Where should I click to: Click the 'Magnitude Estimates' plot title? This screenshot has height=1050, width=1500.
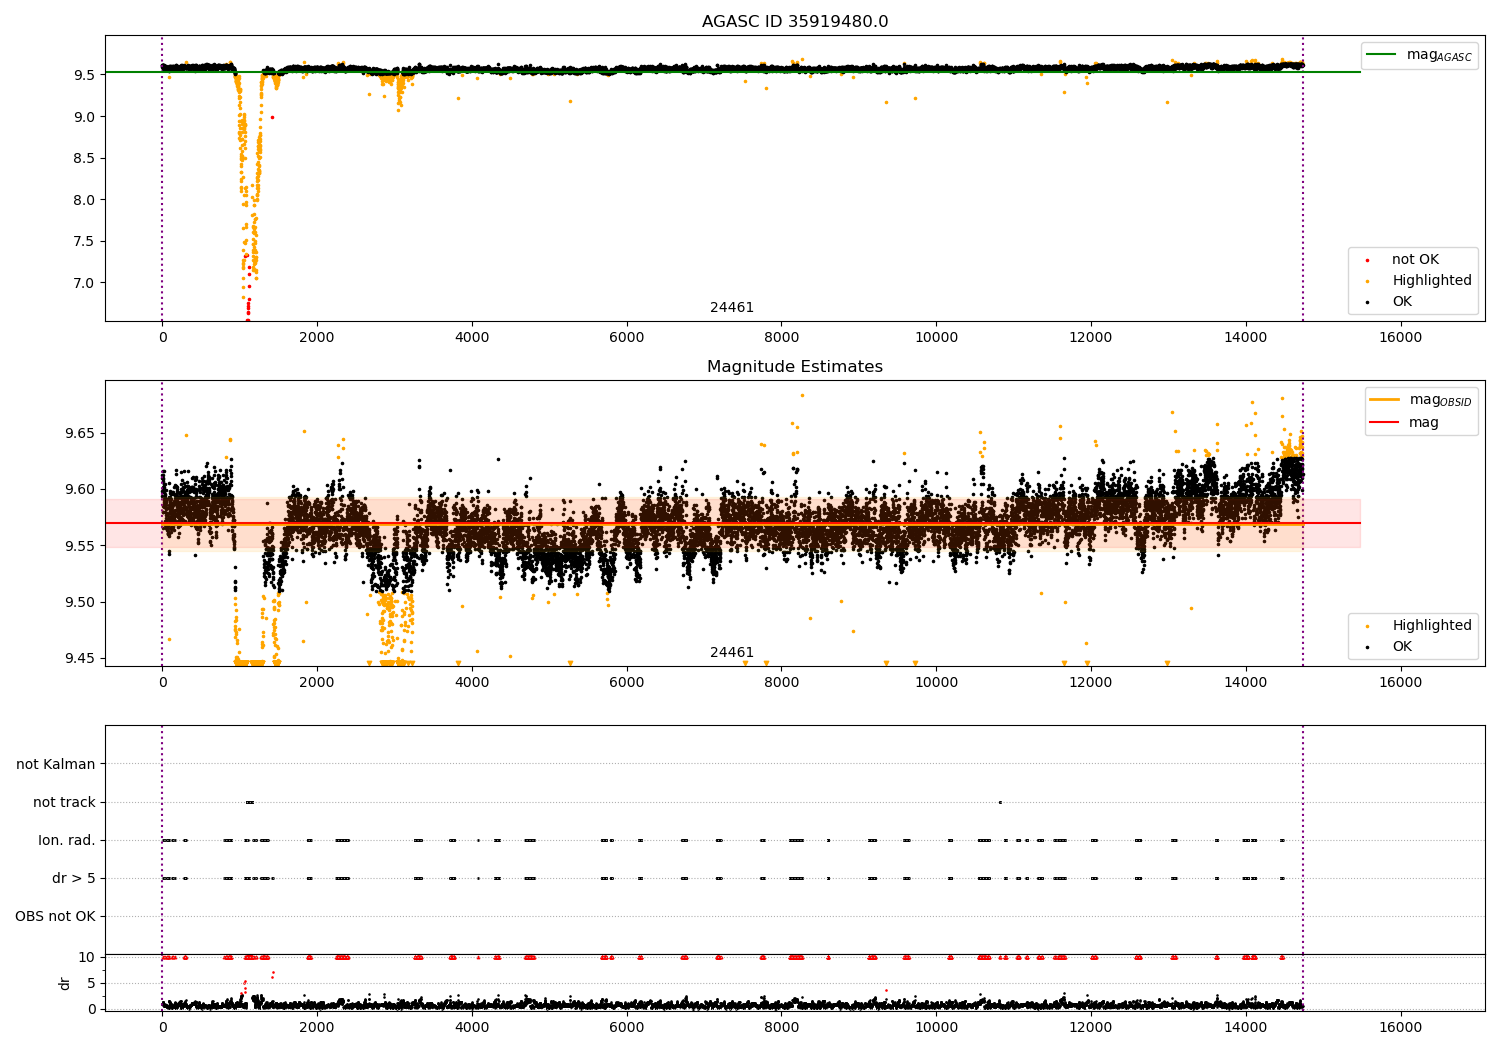(x=795, y=367)
